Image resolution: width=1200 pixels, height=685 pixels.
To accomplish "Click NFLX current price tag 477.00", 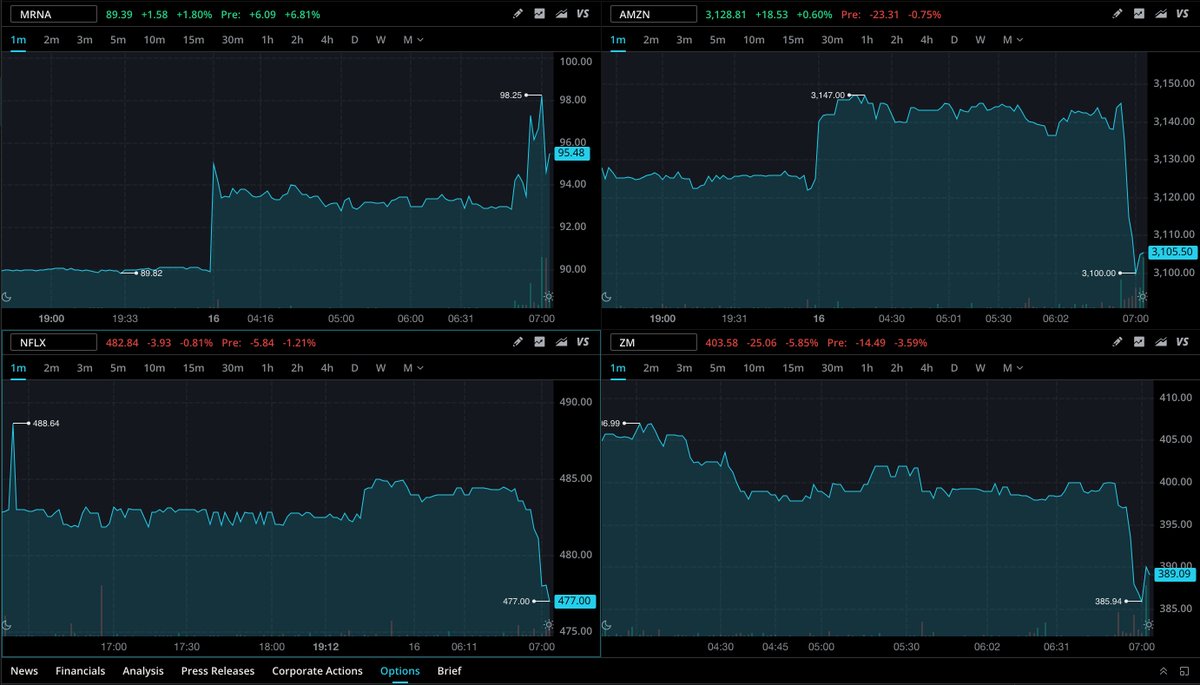I will coord(574,601).
